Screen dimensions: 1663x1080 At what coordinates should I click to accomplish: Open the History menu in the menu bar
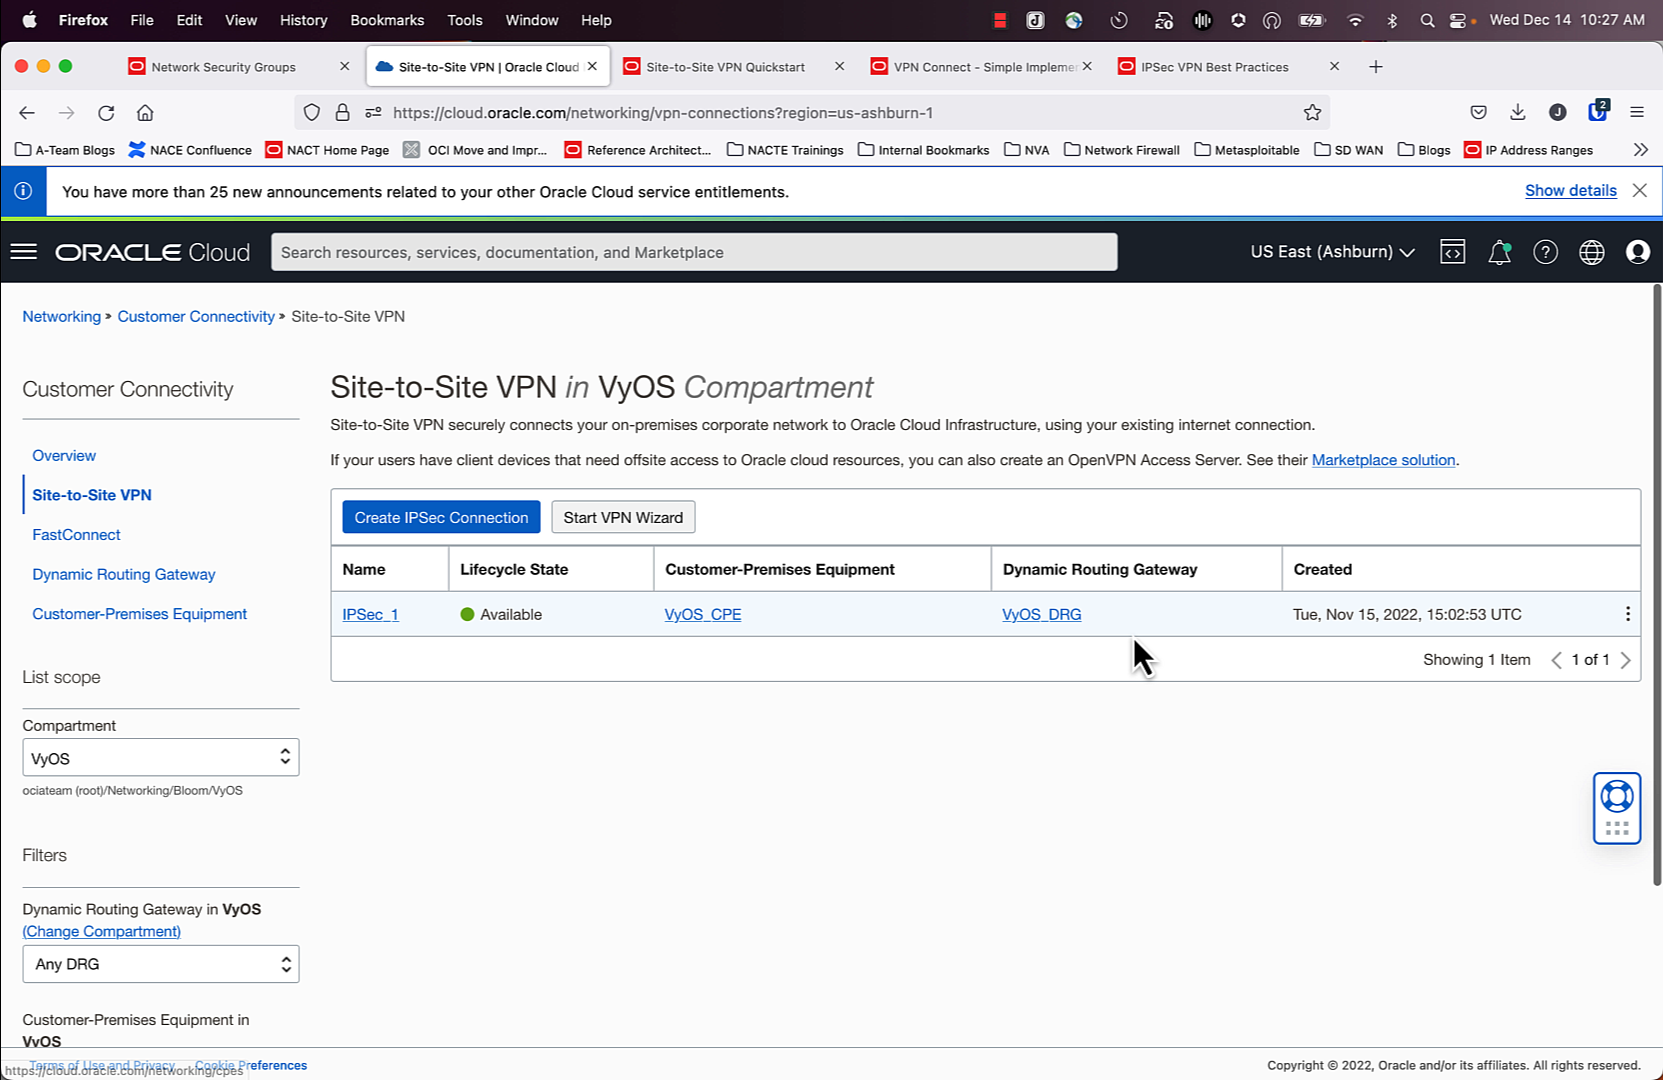tap(302, 20)
